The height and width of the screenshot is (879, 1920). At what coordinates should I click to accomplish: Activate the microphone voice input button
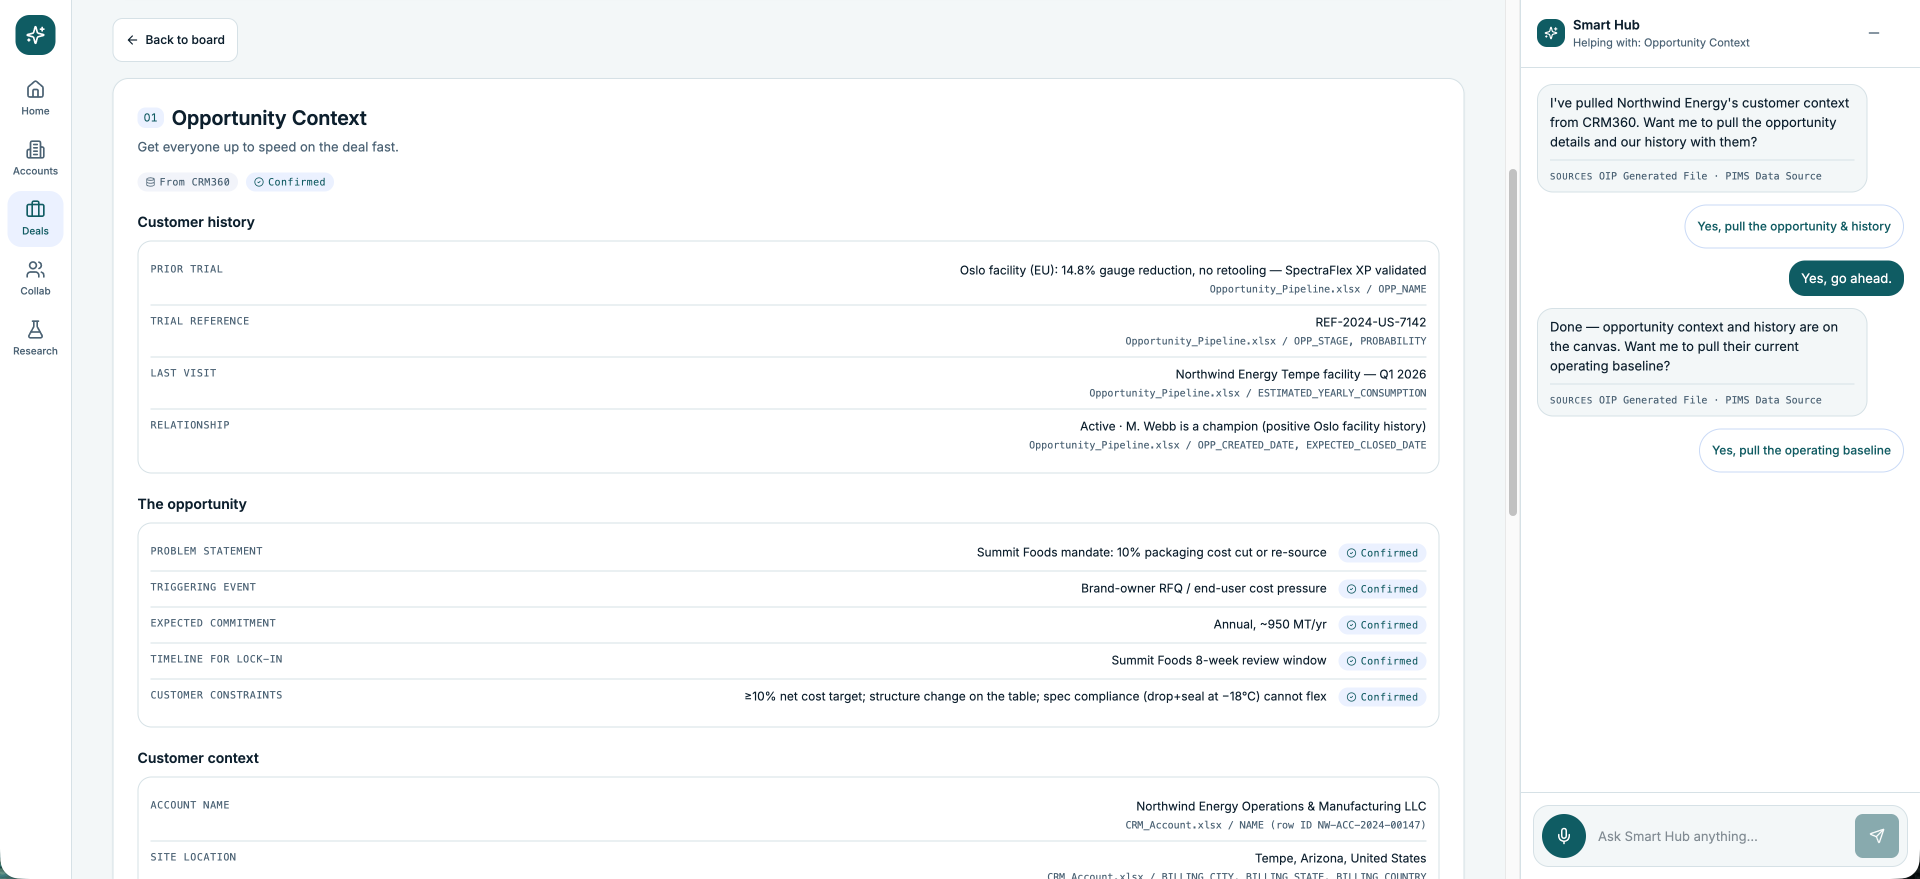(1564, 836)
